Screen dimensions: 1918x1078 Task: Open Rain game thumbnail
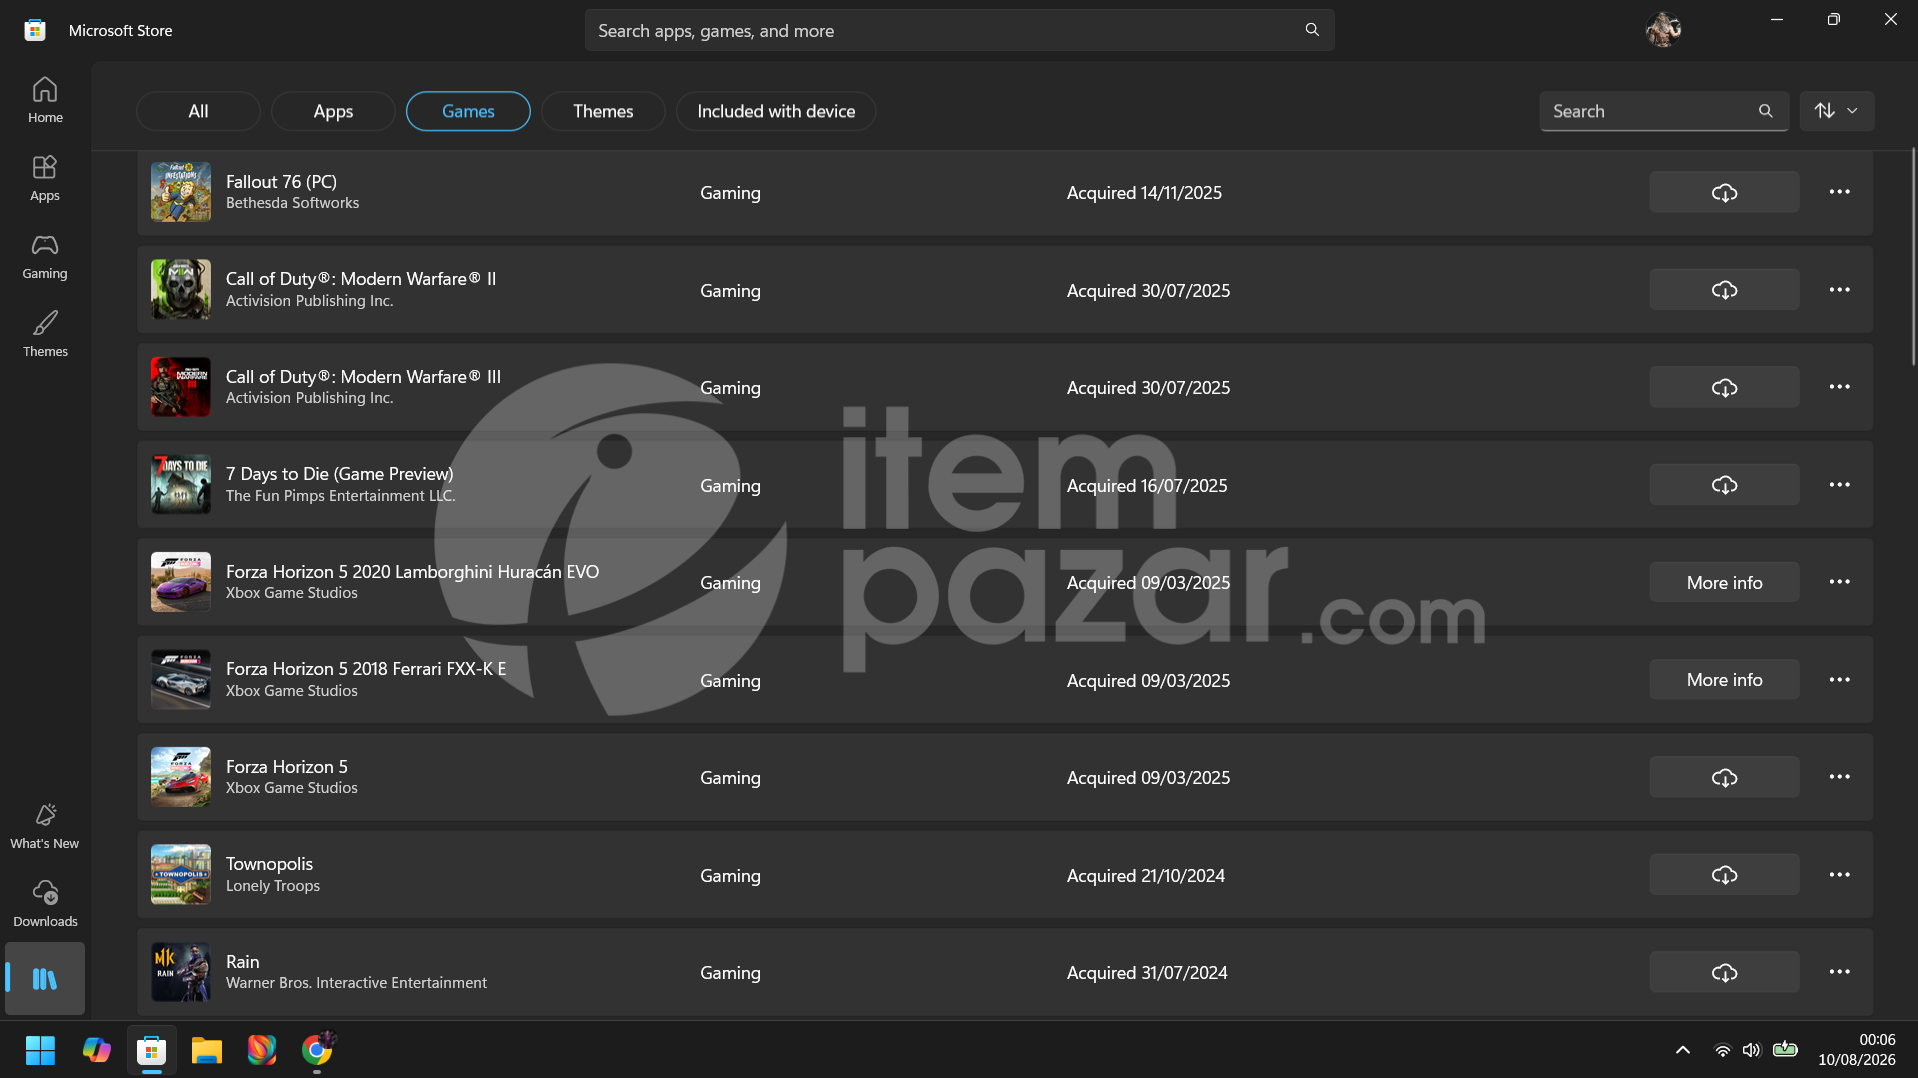(181, 972)
